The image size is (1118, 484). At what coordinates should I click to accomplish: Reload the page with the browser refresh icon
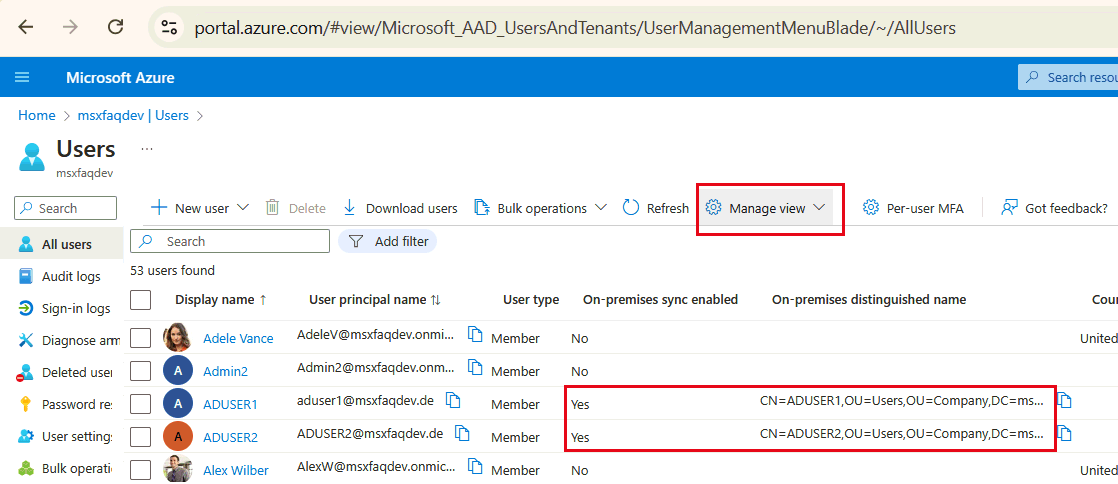tap(116, 27)
